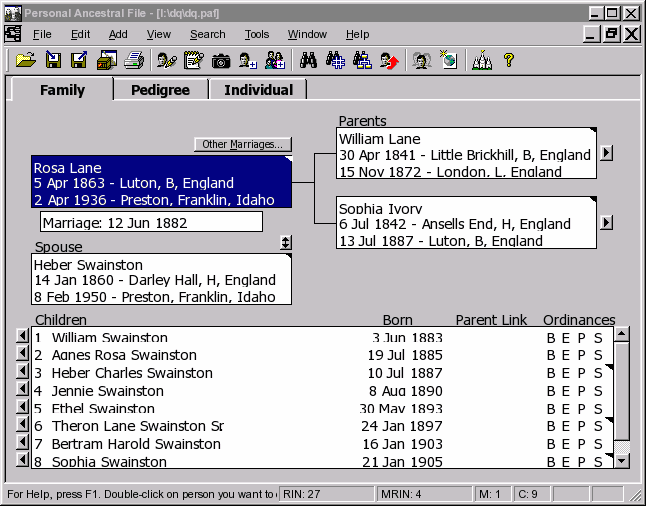Click the children list scrollbar thumb
Image resolution: width=646 pixels, height=506 pixels.
click(622, 391)
